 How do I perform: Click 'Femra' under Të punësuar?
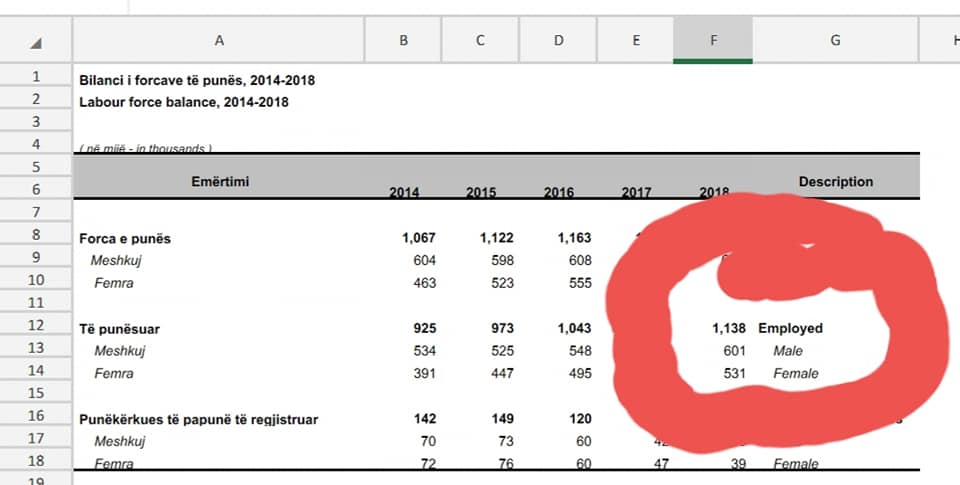[x=113, y=374]
